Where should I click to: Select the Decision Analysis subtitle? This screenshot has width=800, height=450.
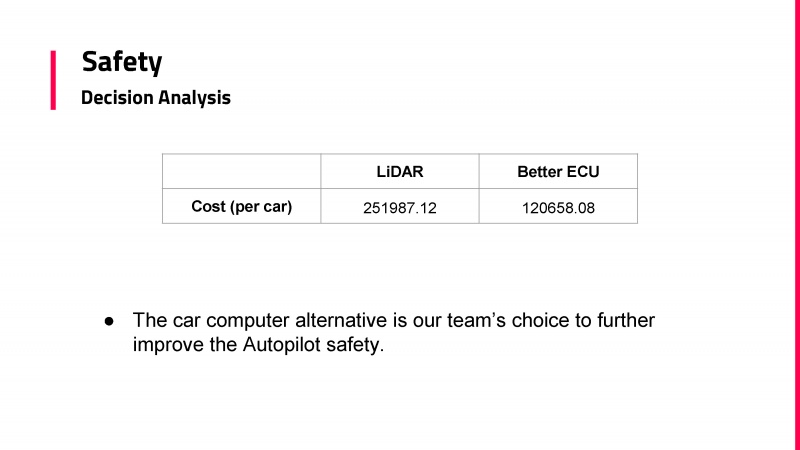pos(156,97)
